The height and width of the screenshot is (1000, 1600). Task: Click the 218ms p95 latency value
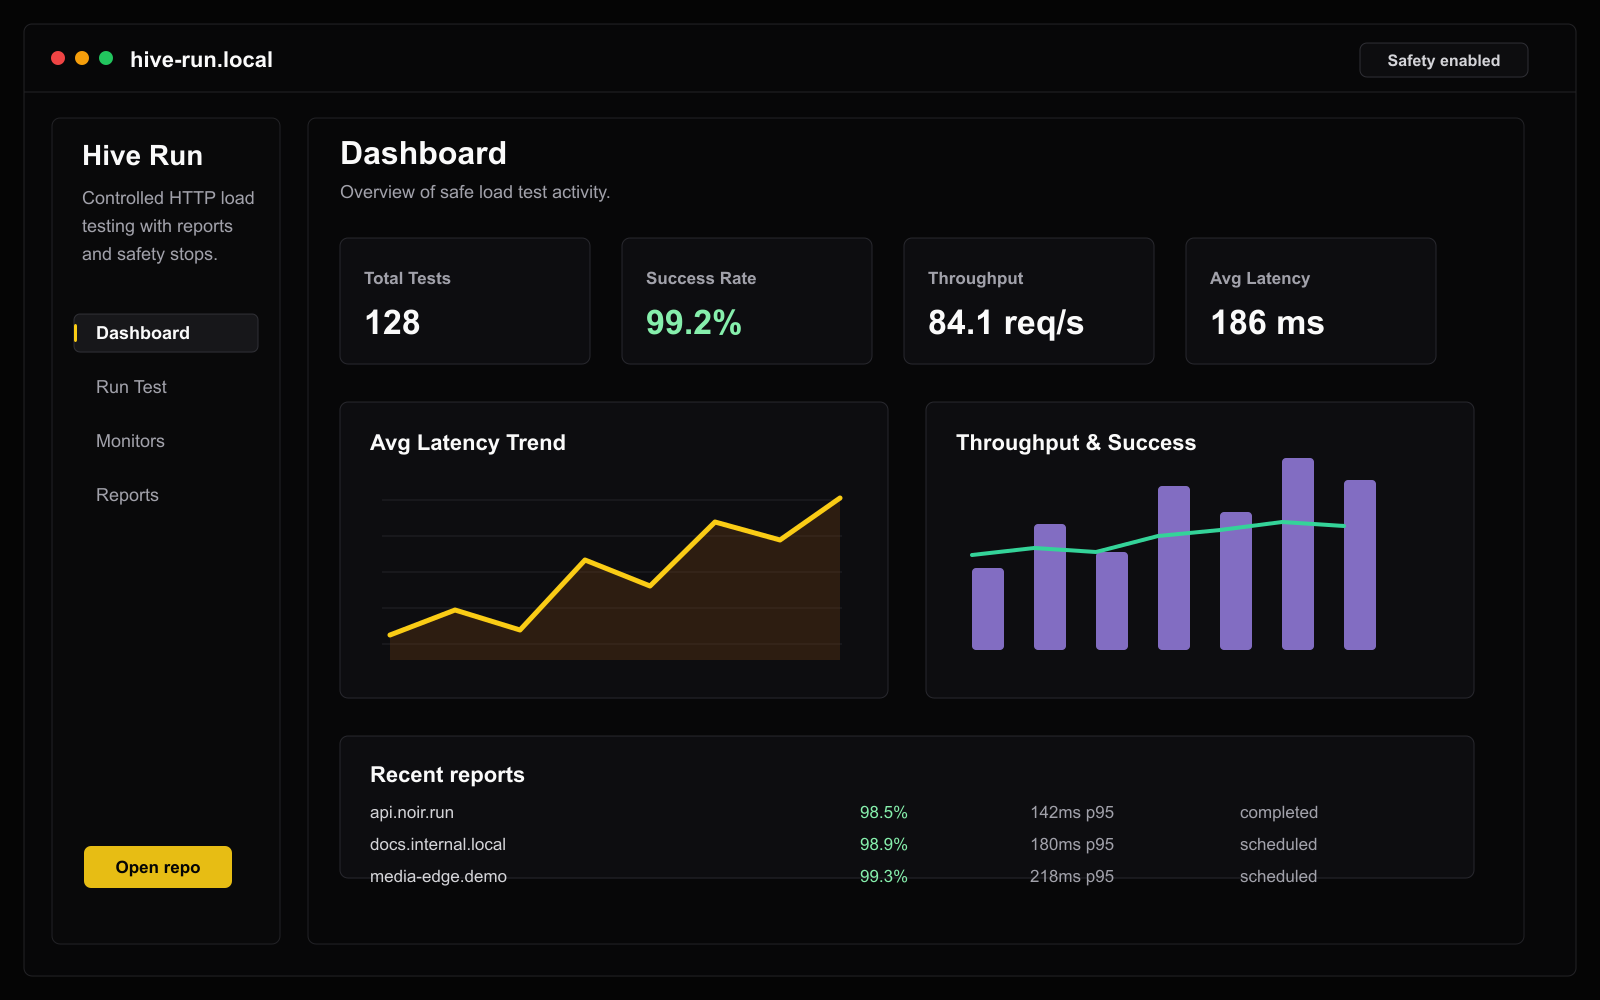pos(1072,876)
